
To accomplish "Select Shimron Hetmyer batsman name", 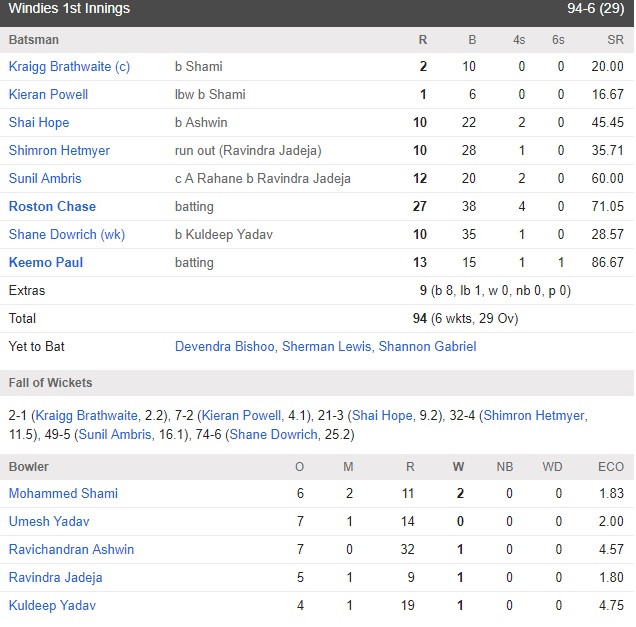I will coord(59,150).
